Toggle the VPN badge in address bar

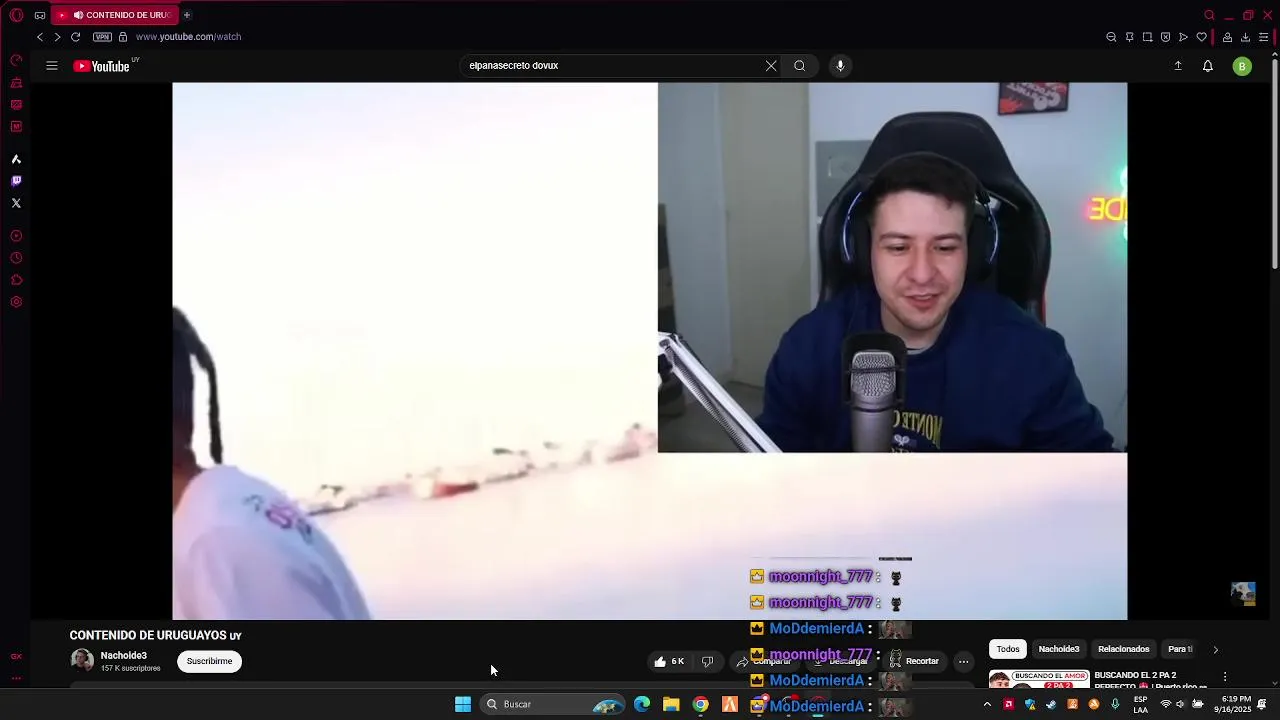tap(102, 37)
